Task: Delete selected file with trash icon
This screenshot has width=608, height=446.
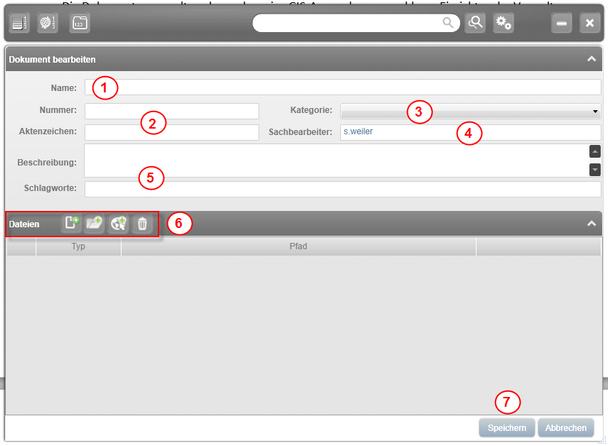Action: pyautogui.click(x=142, y=224)
